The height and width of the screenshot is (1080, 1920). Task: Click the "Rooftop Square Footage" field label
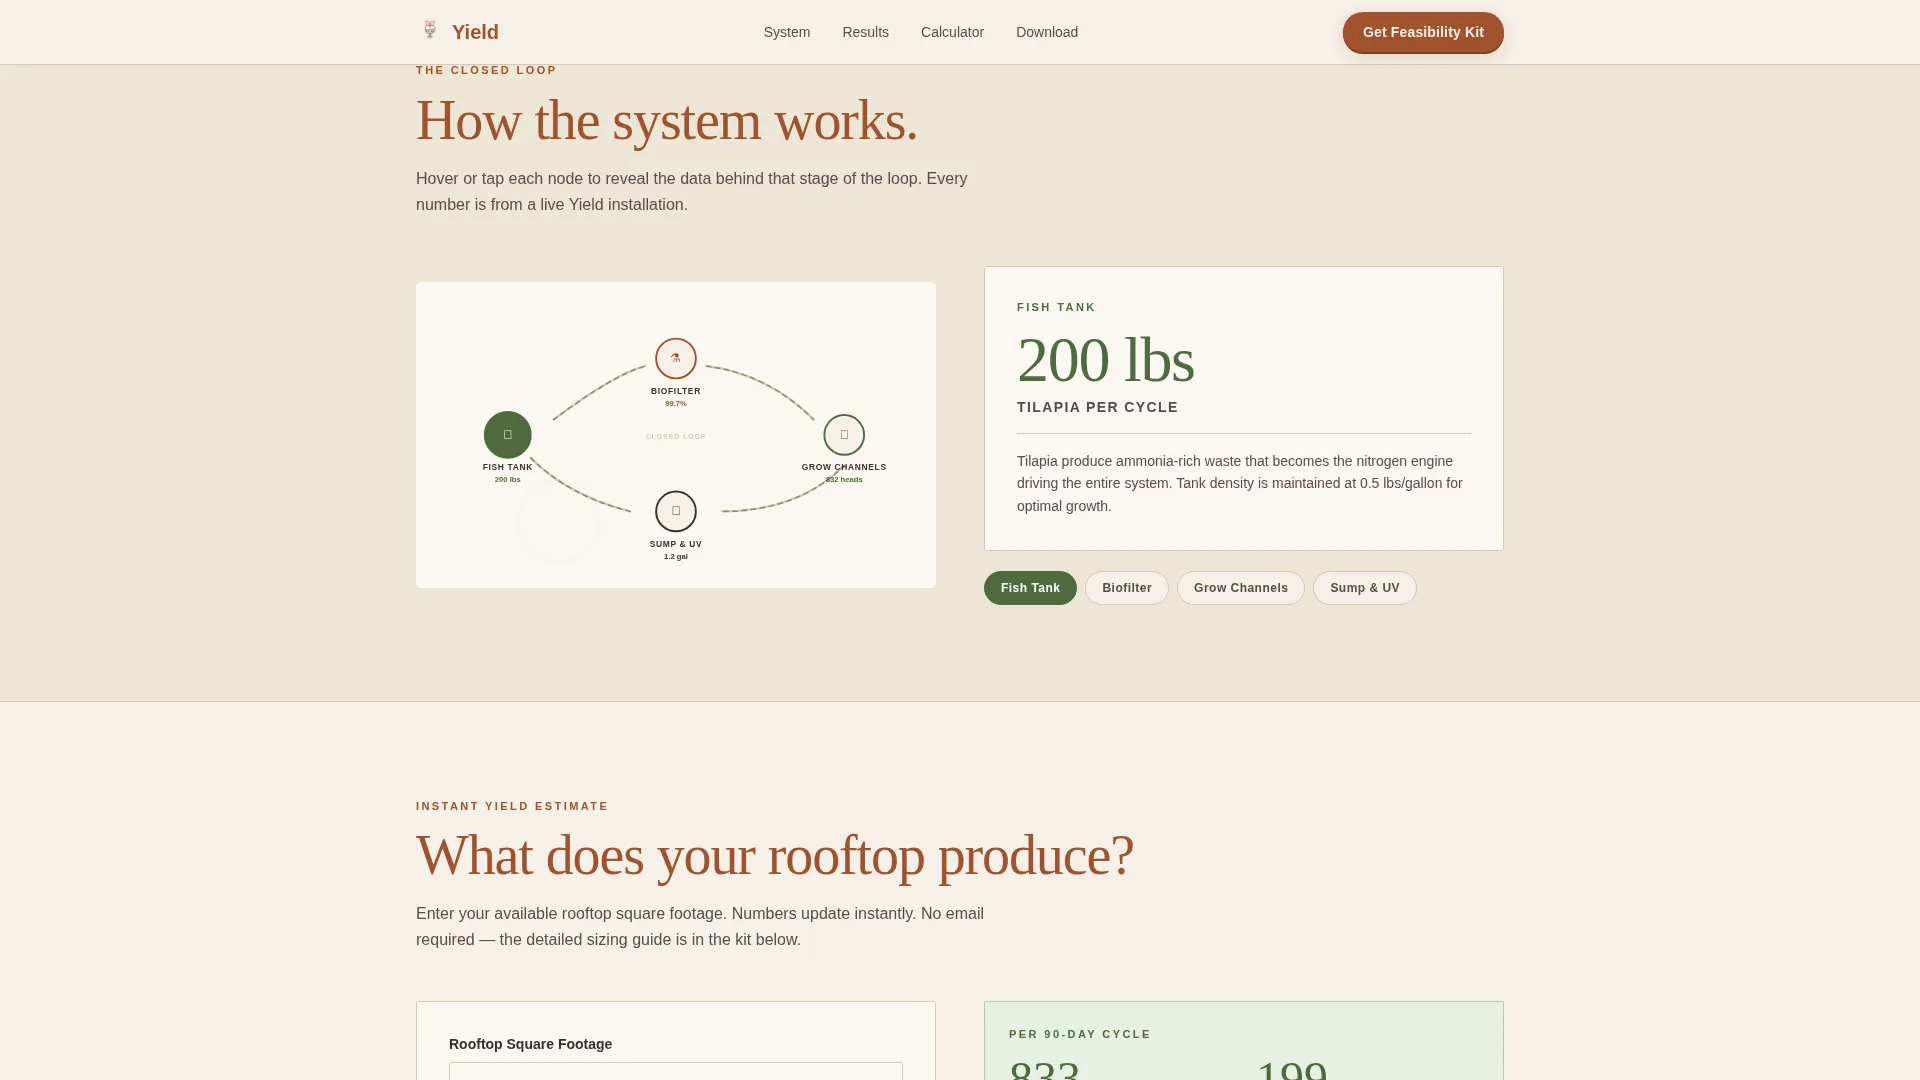click(x=530, y=1044)
